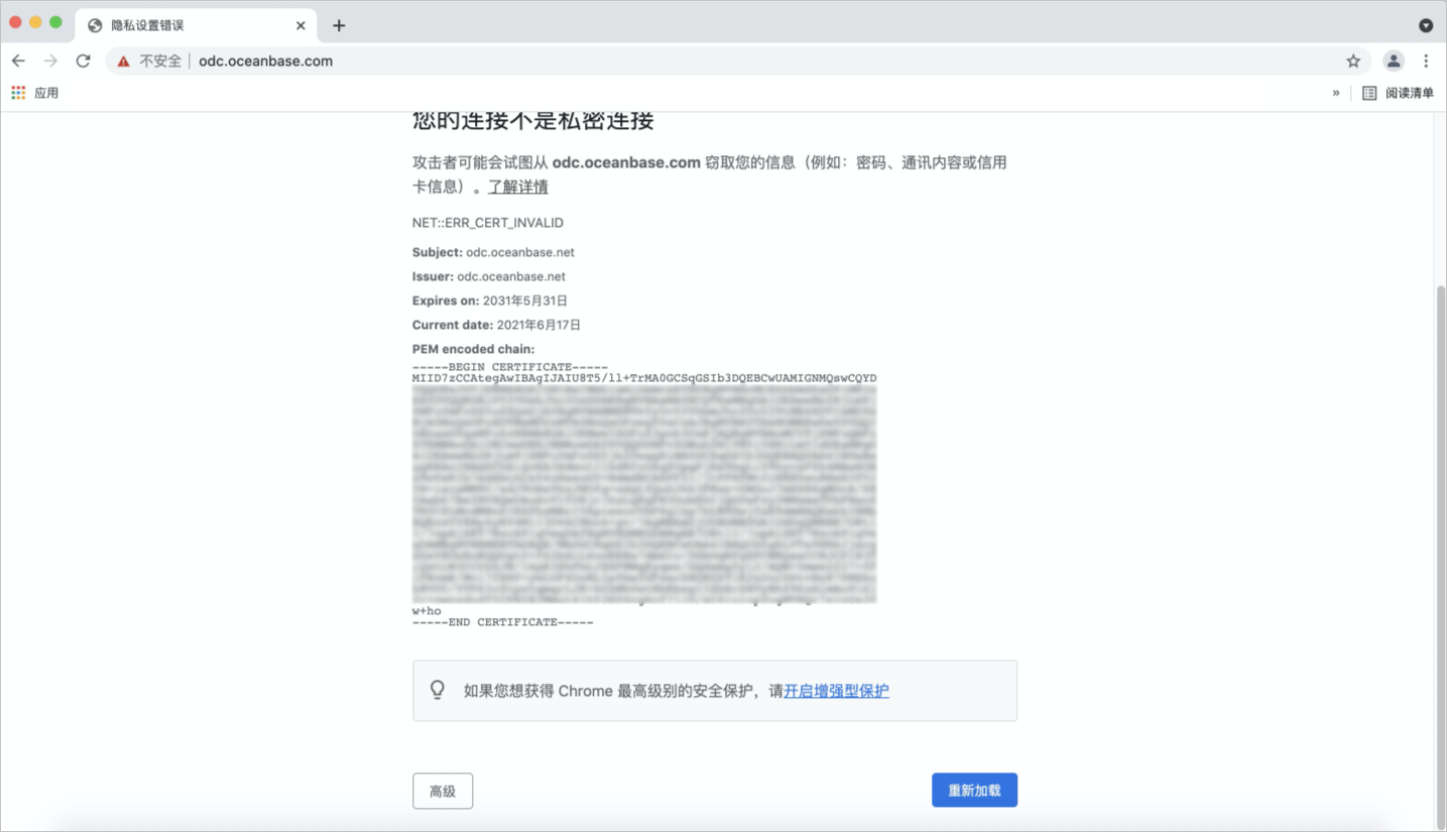Open the tab search dropdown arrow
The width and height of the screenshot is (1447, 832).
coord(1426,25)
